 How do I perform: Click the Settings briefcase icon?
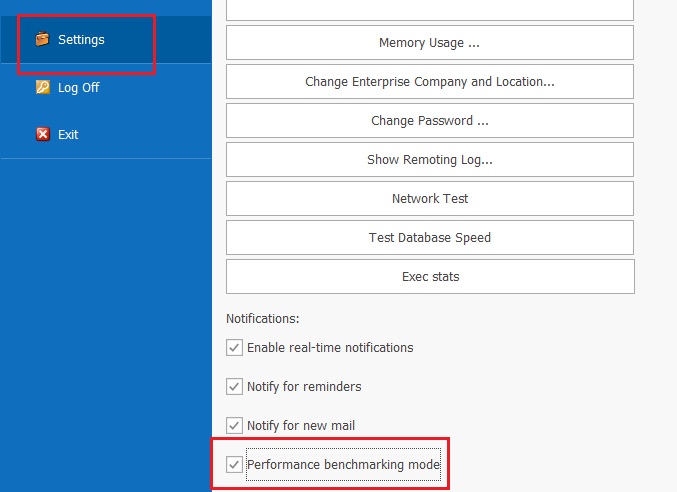(42, 39)
